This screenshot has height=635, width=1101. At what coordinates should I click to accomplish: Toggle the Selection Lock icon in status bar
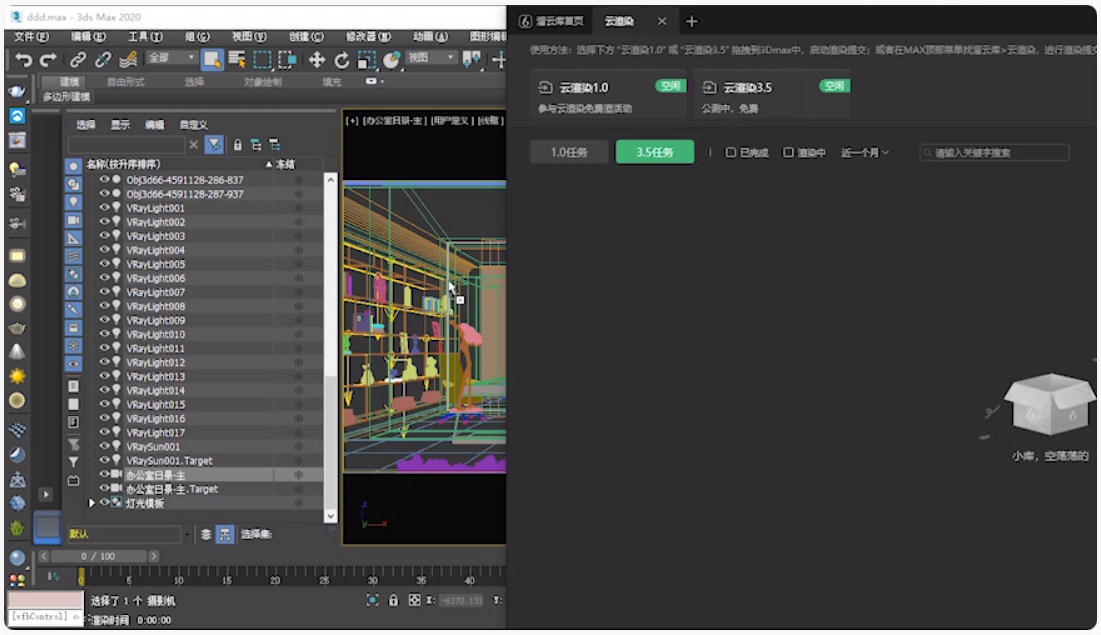393,600
